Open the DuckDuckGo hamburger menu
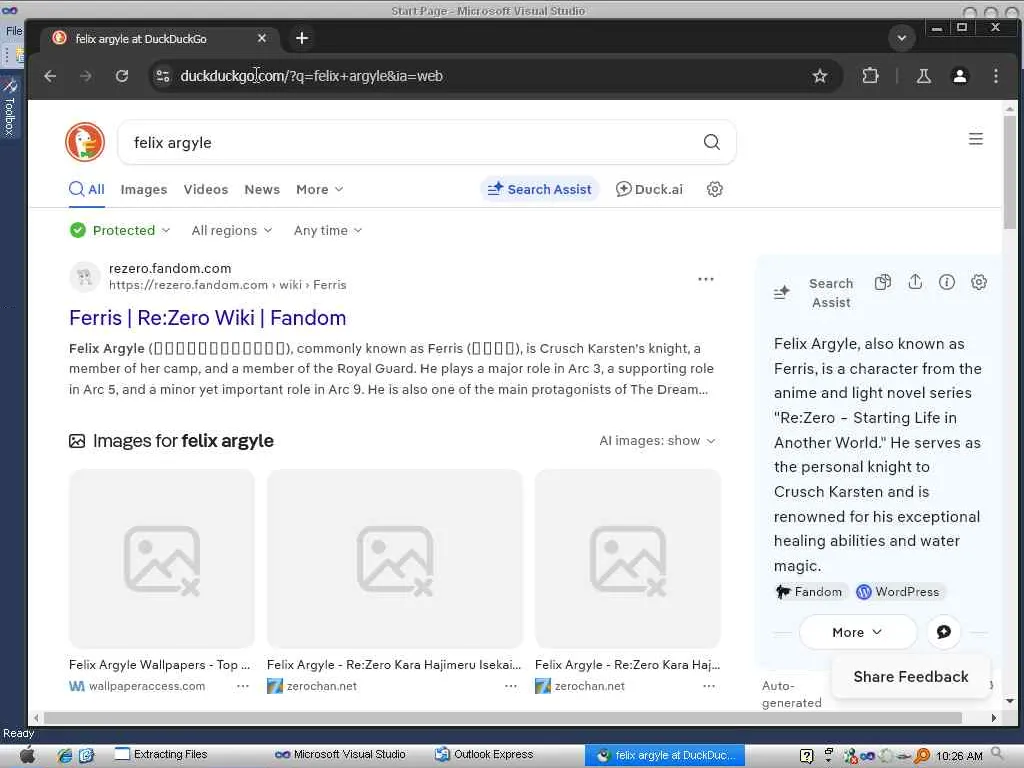The height and width of the screenshot is (768, 1024). tap(976, 138)
